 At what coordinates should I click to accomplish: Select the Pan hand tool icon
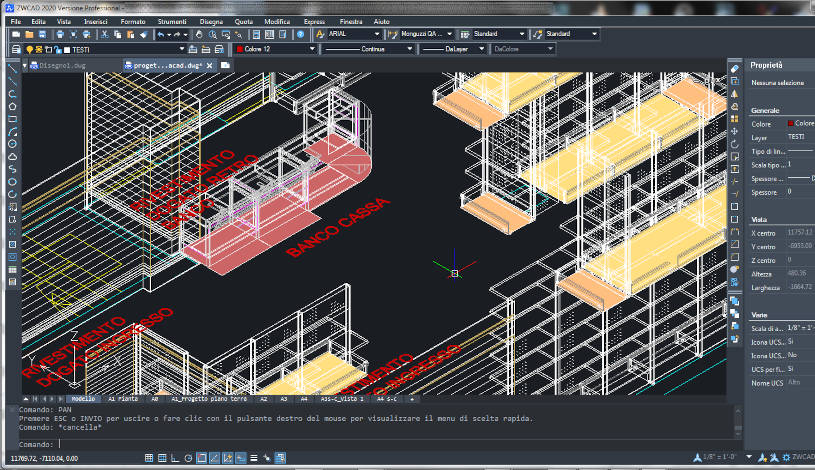199,34
